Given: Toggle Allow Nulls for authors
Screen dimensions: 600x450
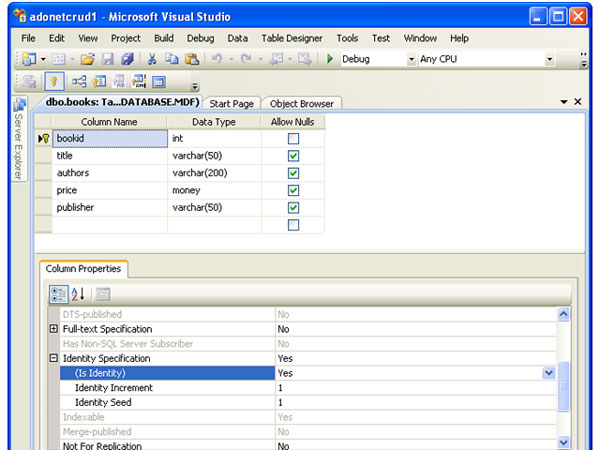Looking at the screenshot, I should pos(293,173).
